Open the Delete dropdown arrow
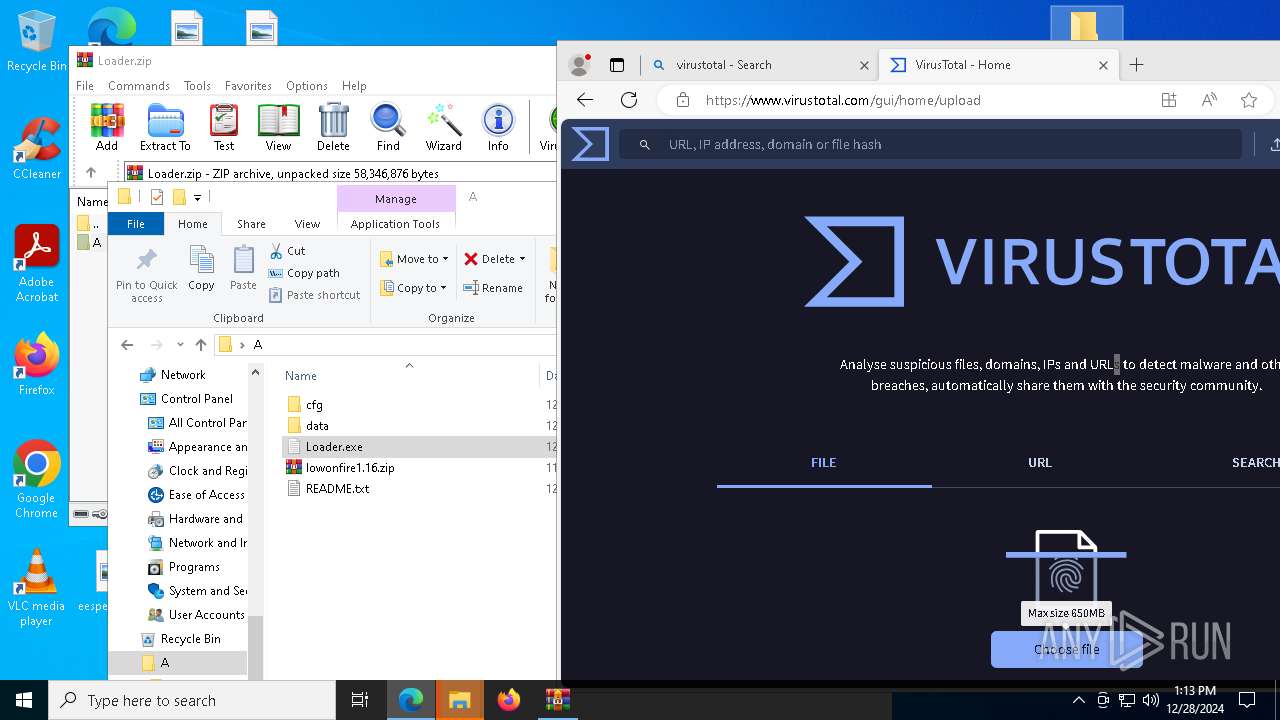This screenshot has width=1280, height=720. click(x=522, y=259)
